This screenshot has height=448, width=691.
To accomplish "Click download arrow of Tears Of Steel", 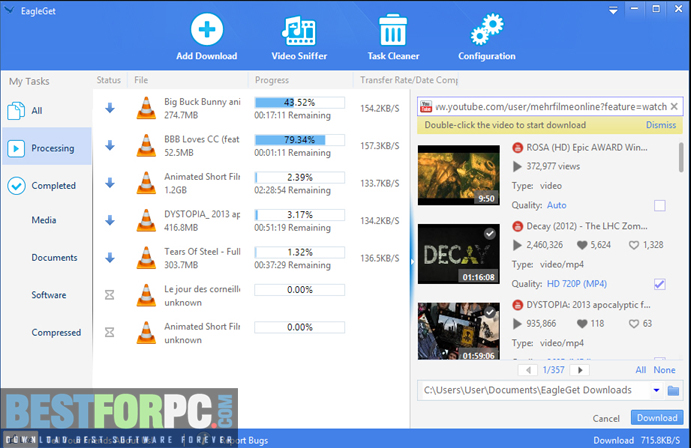I will point(110,258).
